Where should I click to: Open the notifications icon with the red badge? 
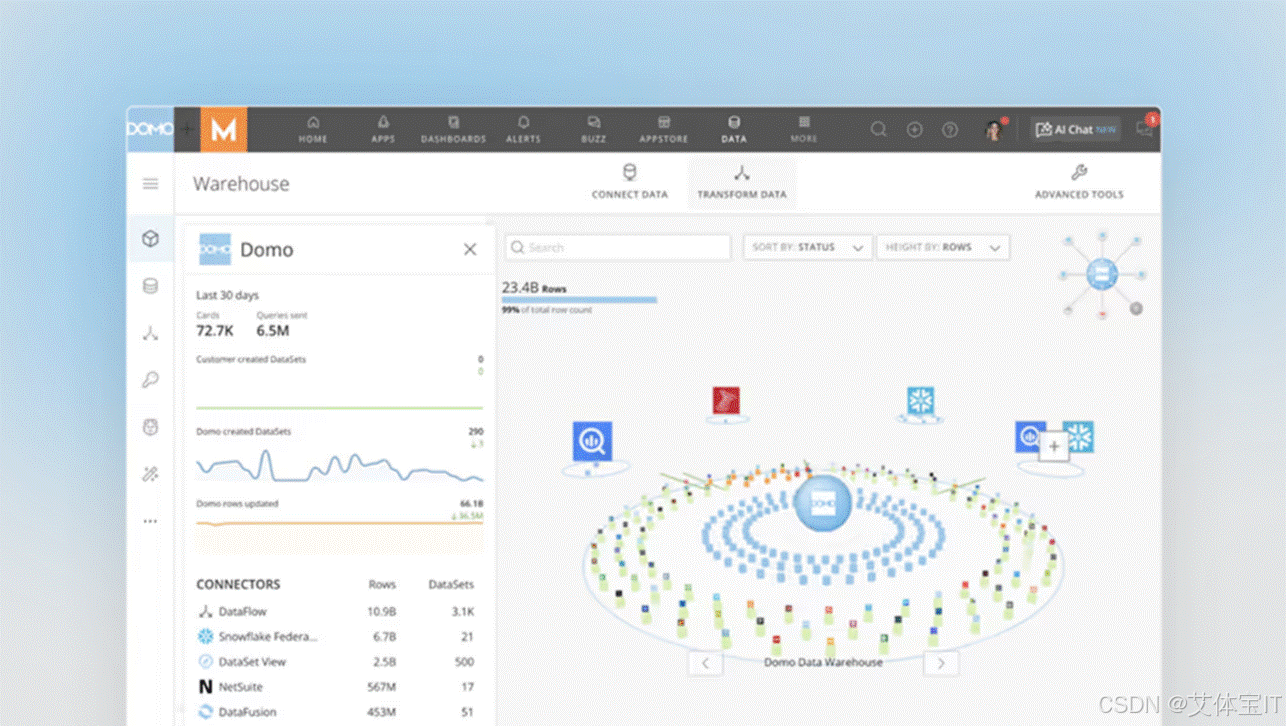[1145, 128]
